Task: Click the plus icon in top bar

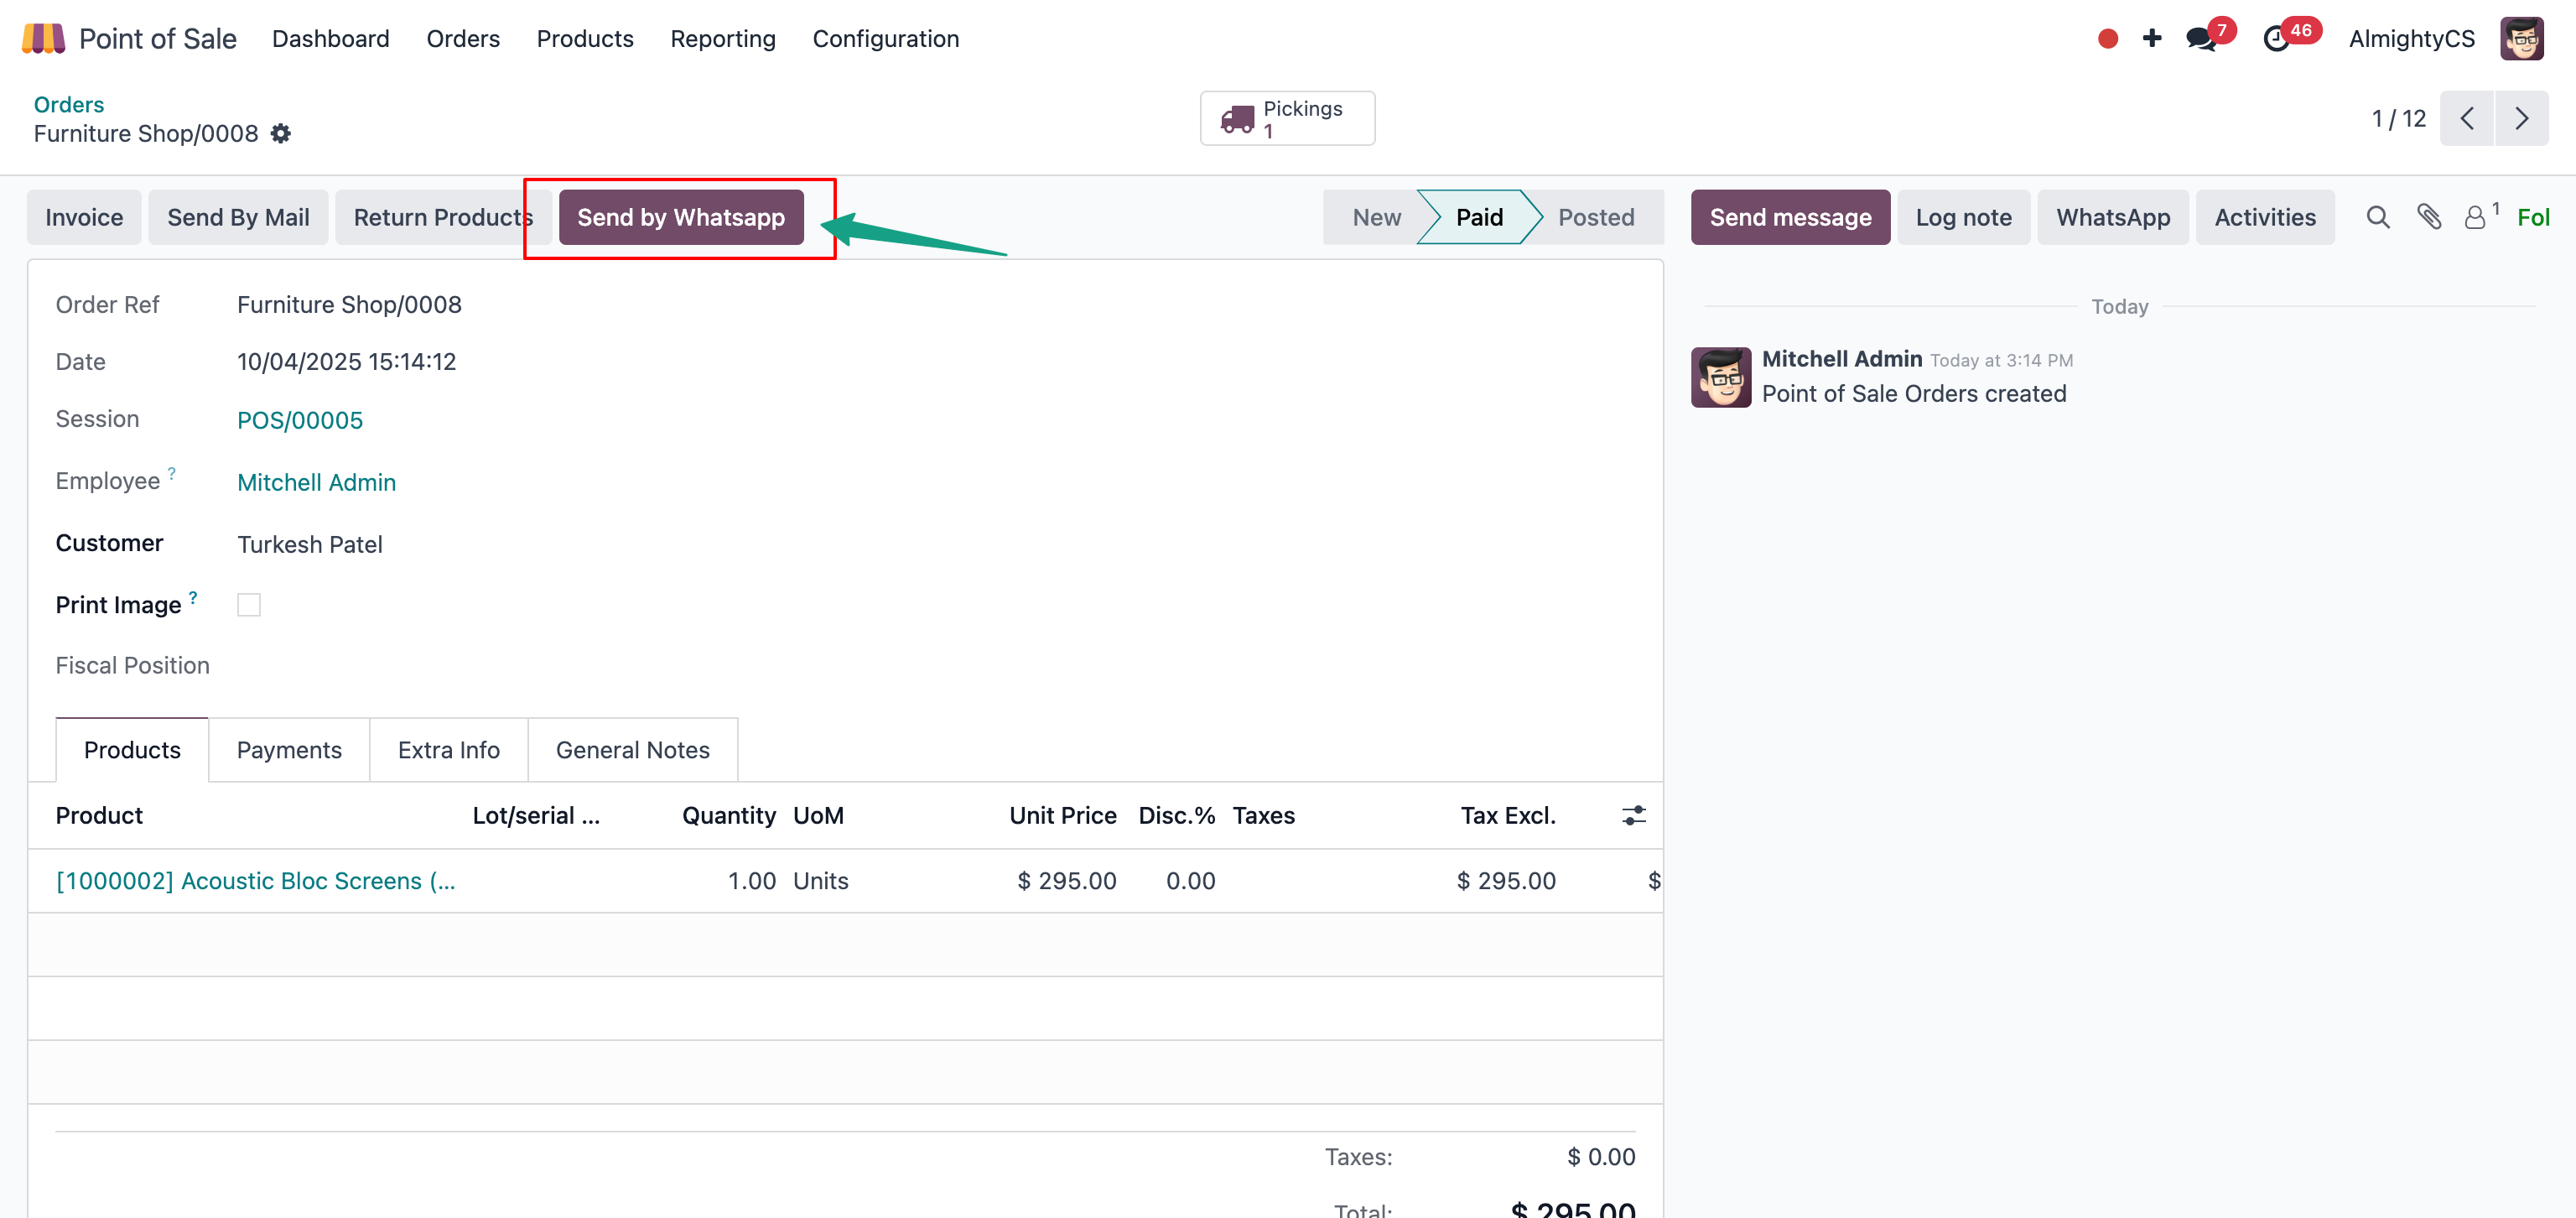Action: point(2151,38)
